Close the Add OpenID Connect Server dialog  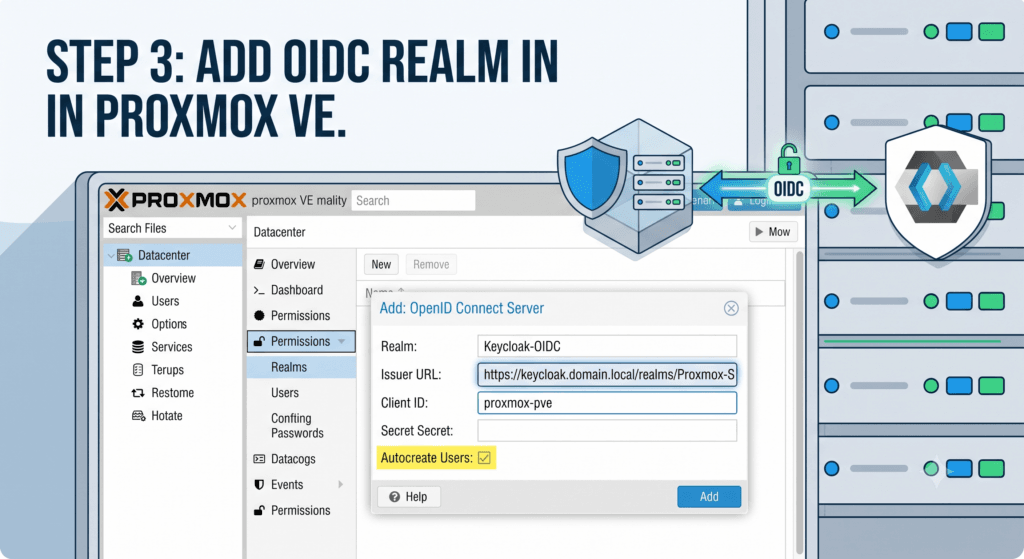pyautogui.click(x=731, y=308)
